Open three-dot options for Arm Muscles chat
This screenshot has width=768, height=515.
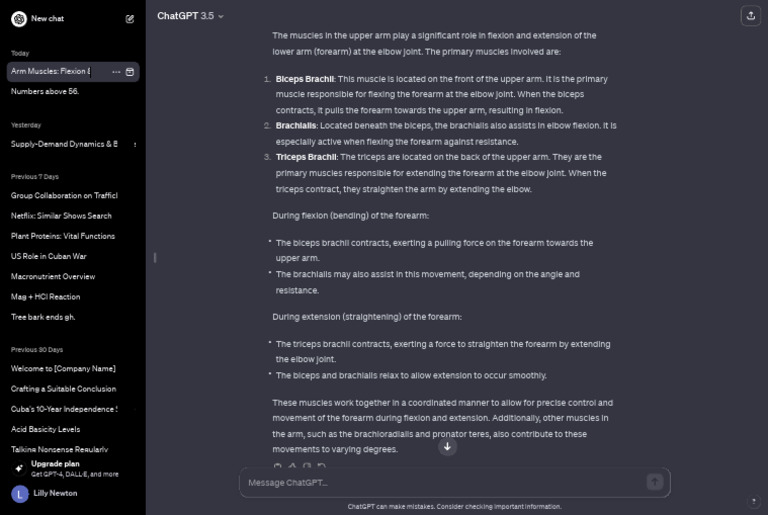(116, 72)
